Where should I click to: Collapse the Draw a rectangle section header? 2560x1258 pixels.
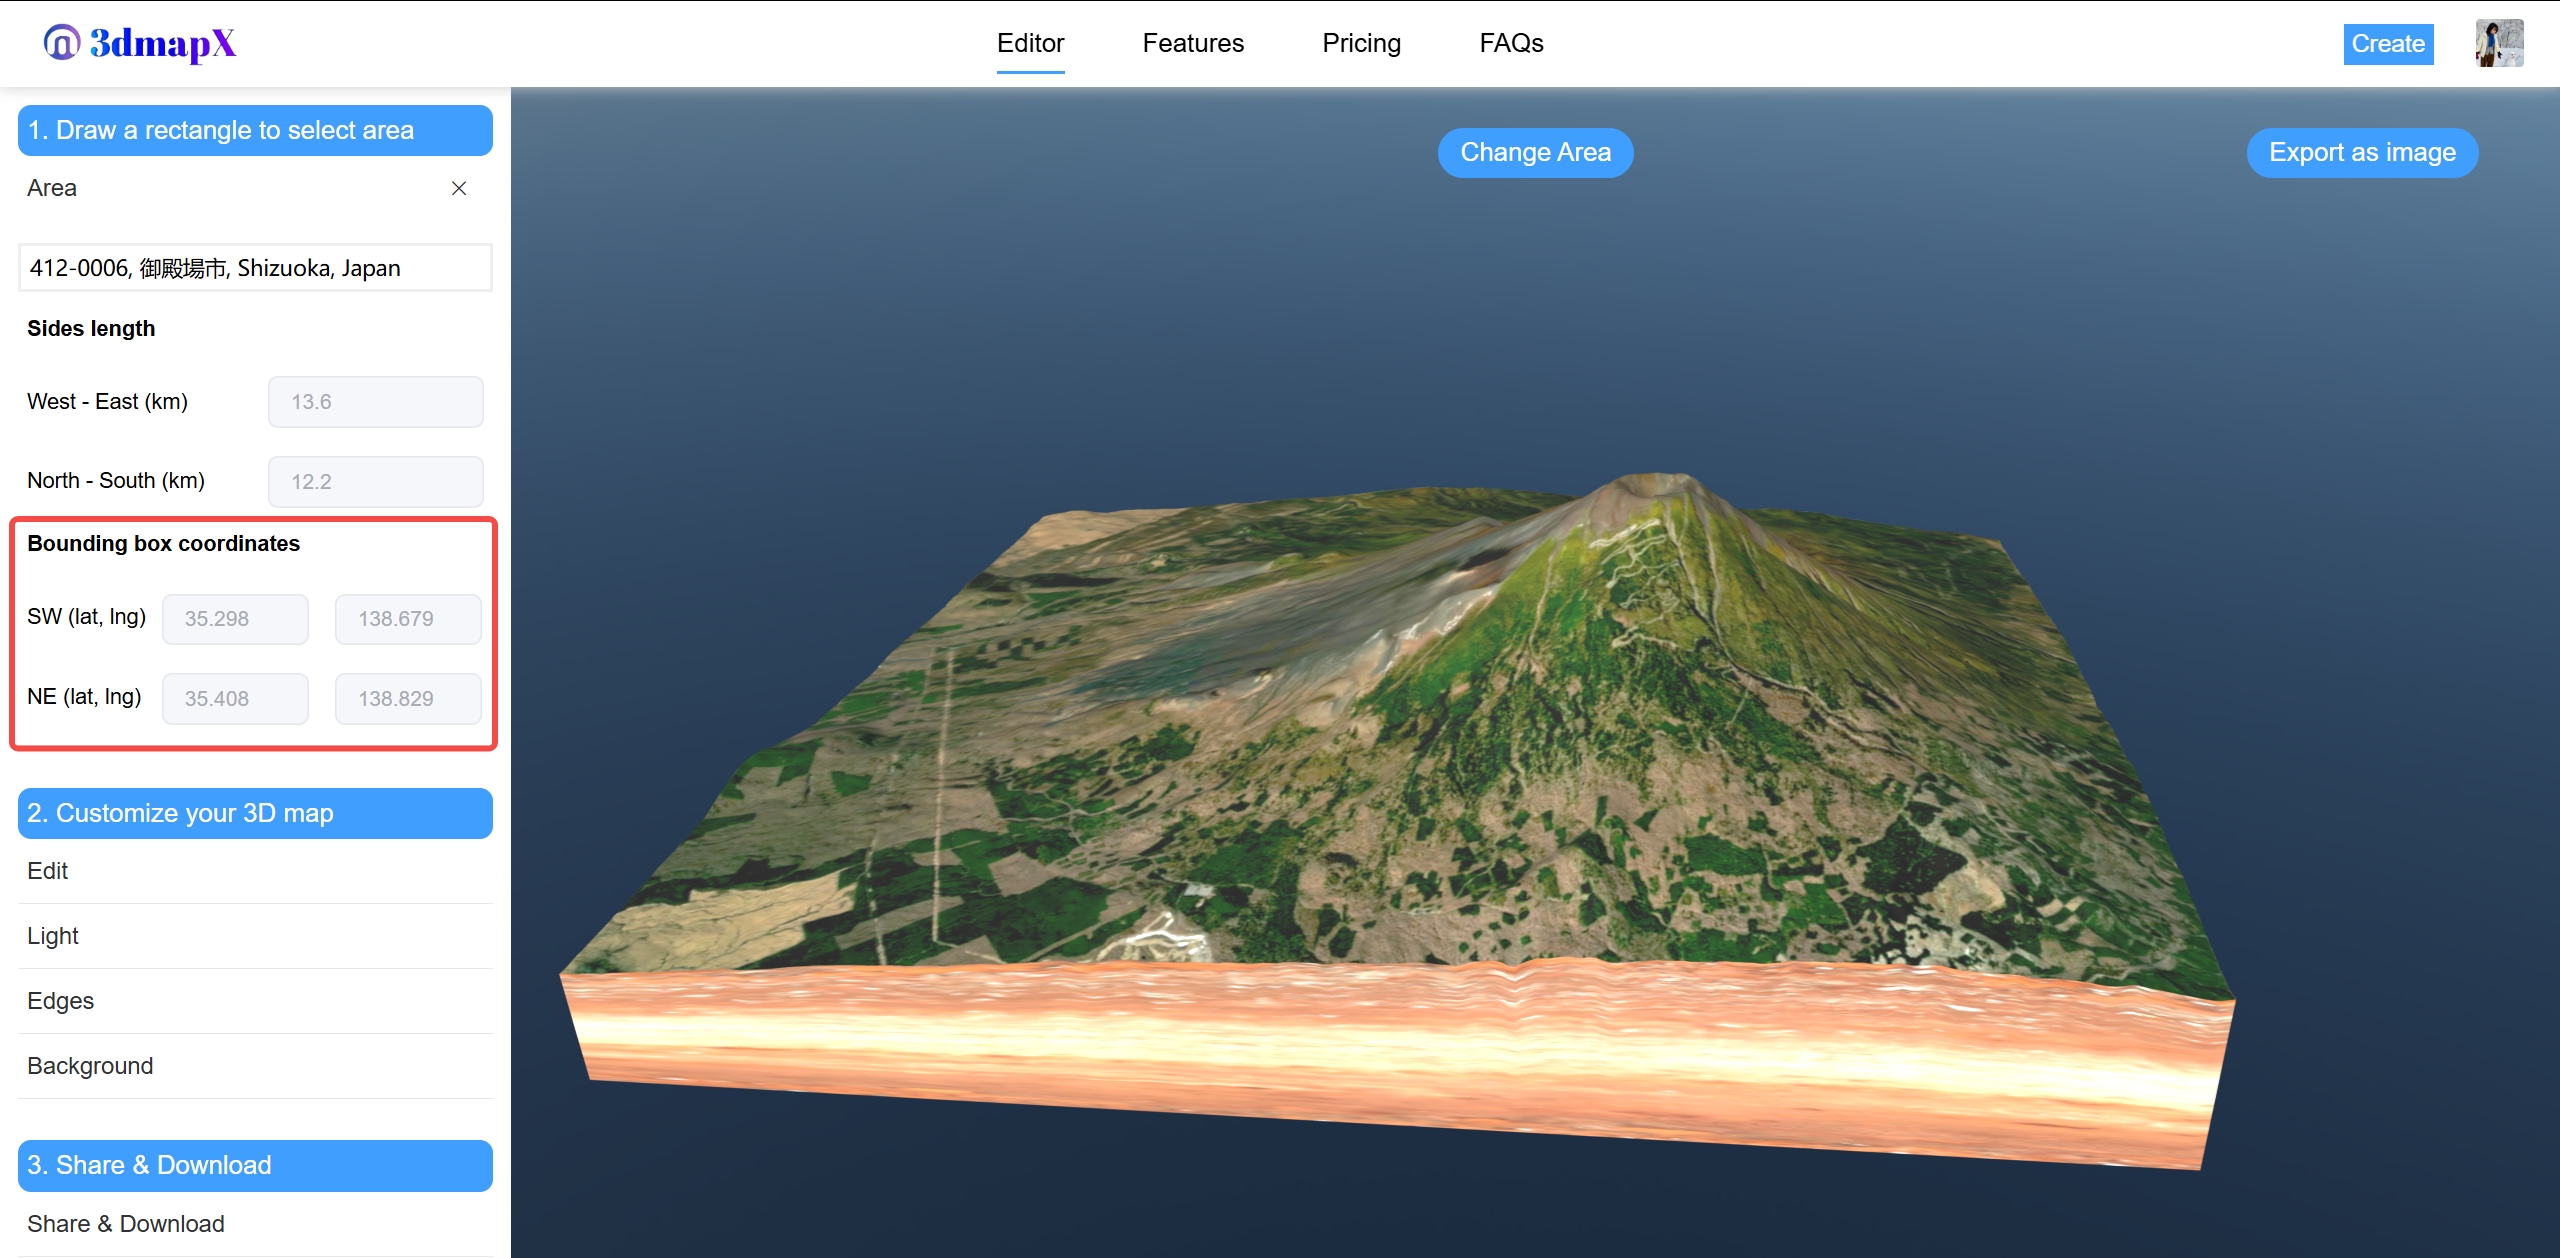255,130
